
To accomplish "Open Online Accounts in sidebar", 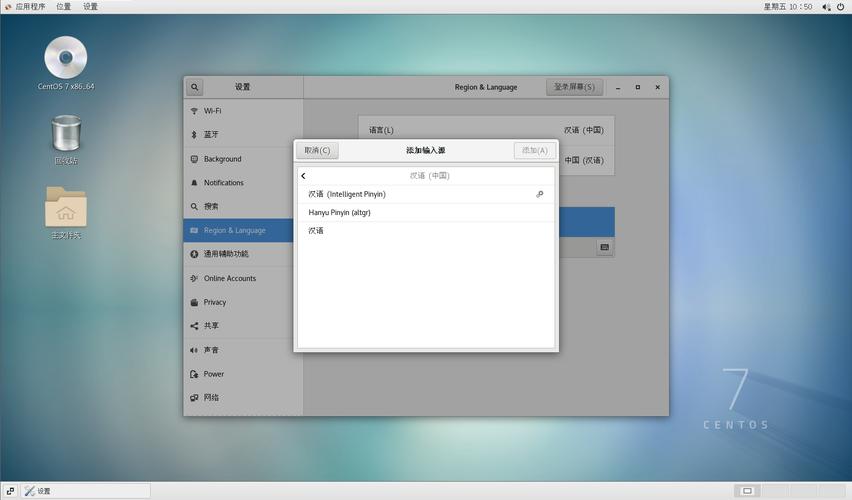I will (x=243, y=278).
